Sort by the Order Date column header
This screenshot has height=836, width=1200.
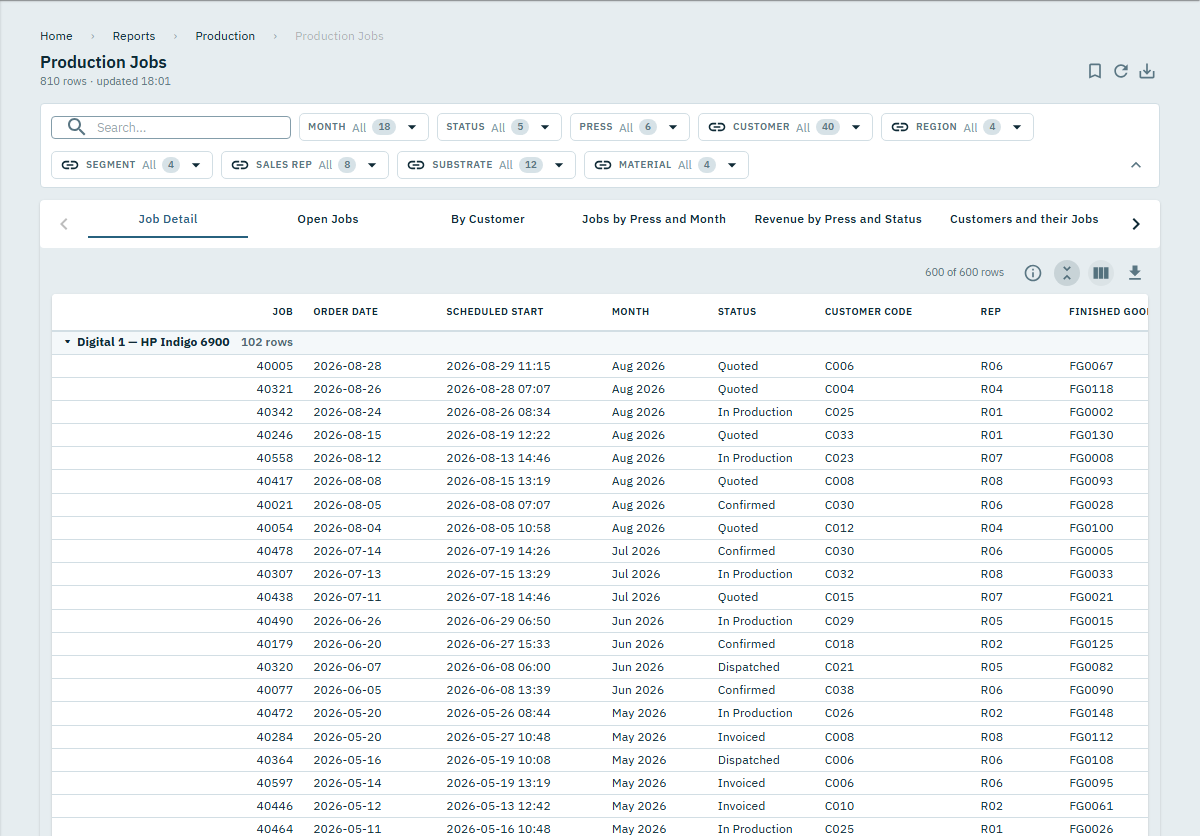coord(346,312)
